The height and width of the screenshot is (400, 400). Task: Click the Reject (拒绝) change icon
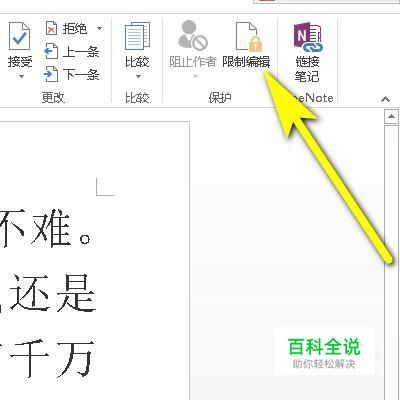(51, 29)
